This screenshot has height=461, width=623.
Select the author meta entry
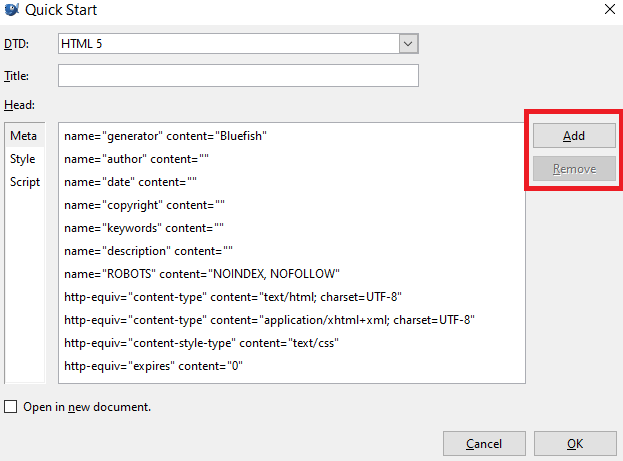137,159
